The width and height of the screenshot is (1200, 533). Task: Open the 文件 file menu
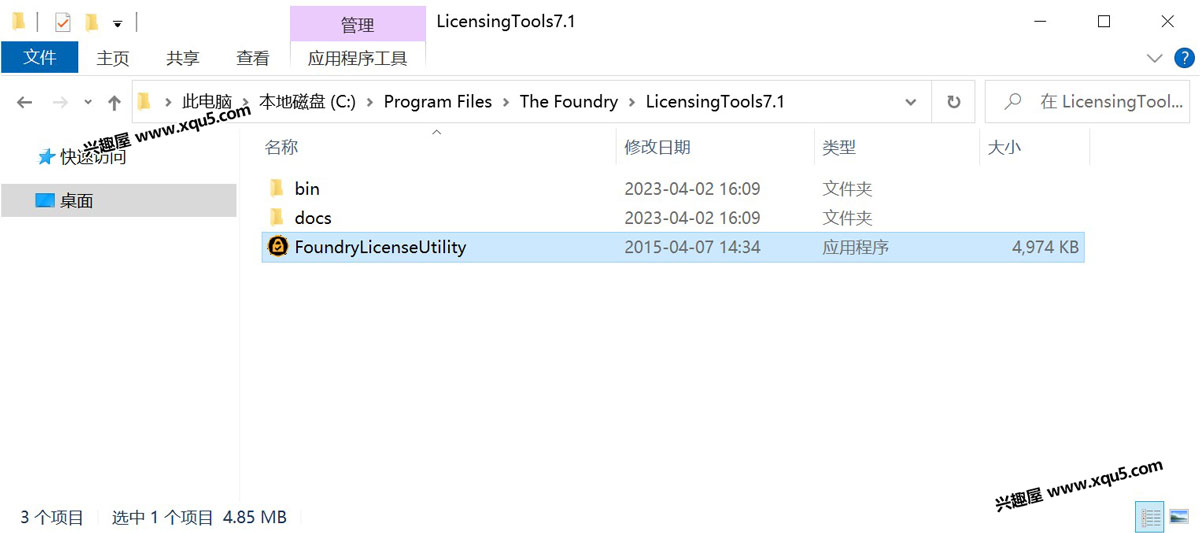(x=40, y=58)
